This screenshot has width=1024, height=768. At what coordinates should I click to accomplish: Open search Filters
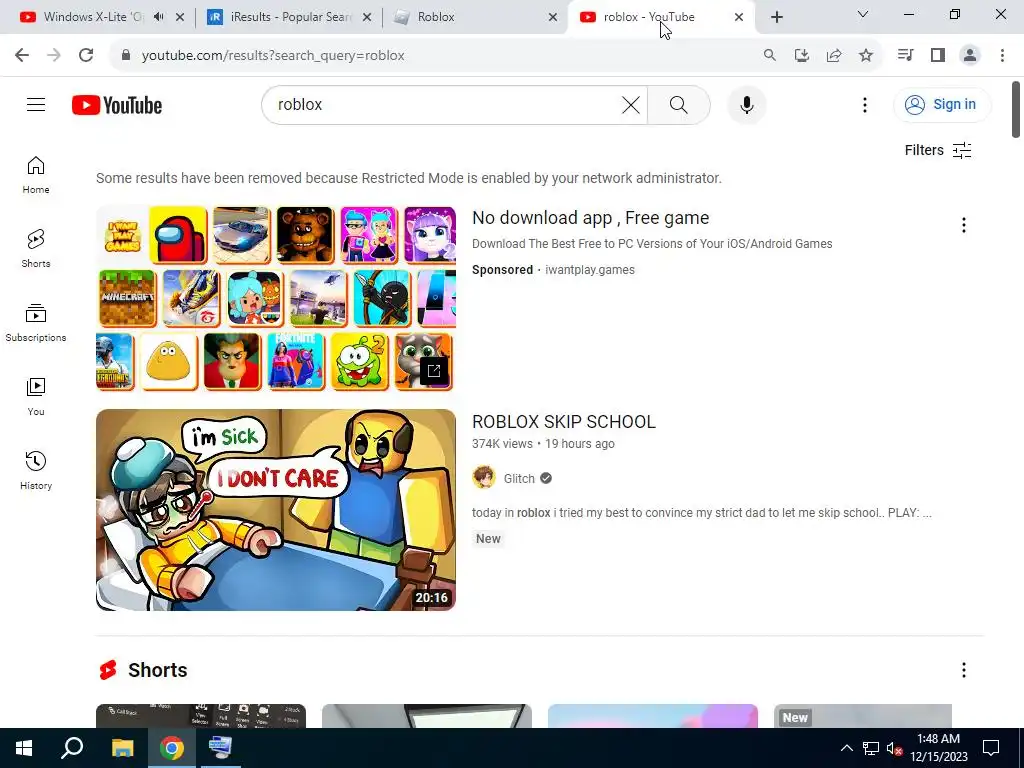click(938, 150)
